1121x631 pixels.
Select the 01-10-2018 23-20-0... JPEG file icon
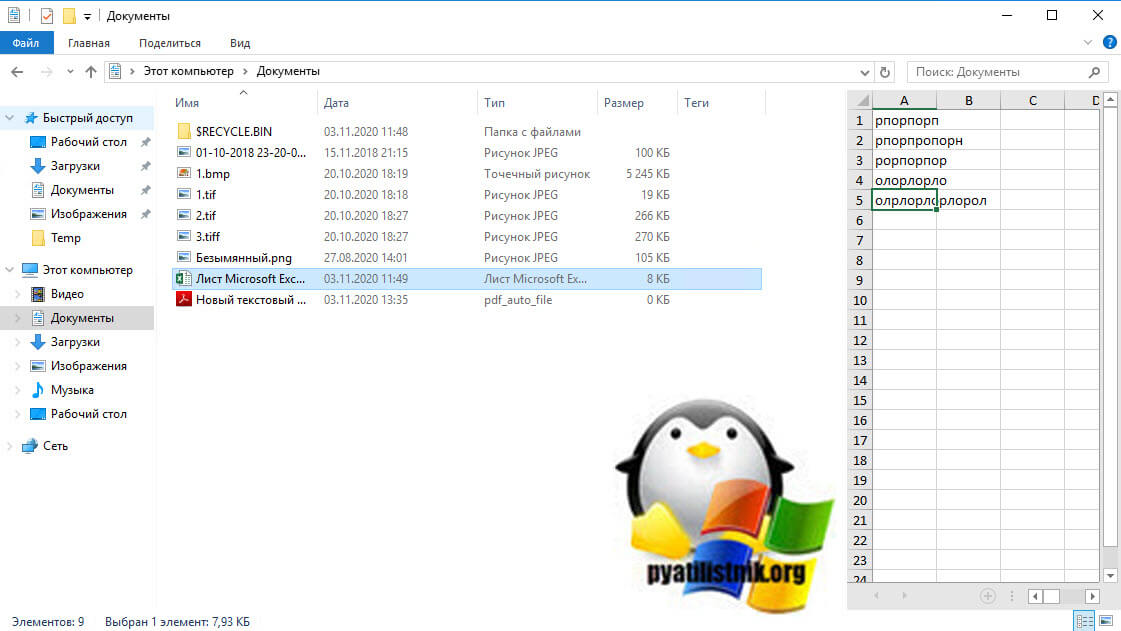click(184, 152)
